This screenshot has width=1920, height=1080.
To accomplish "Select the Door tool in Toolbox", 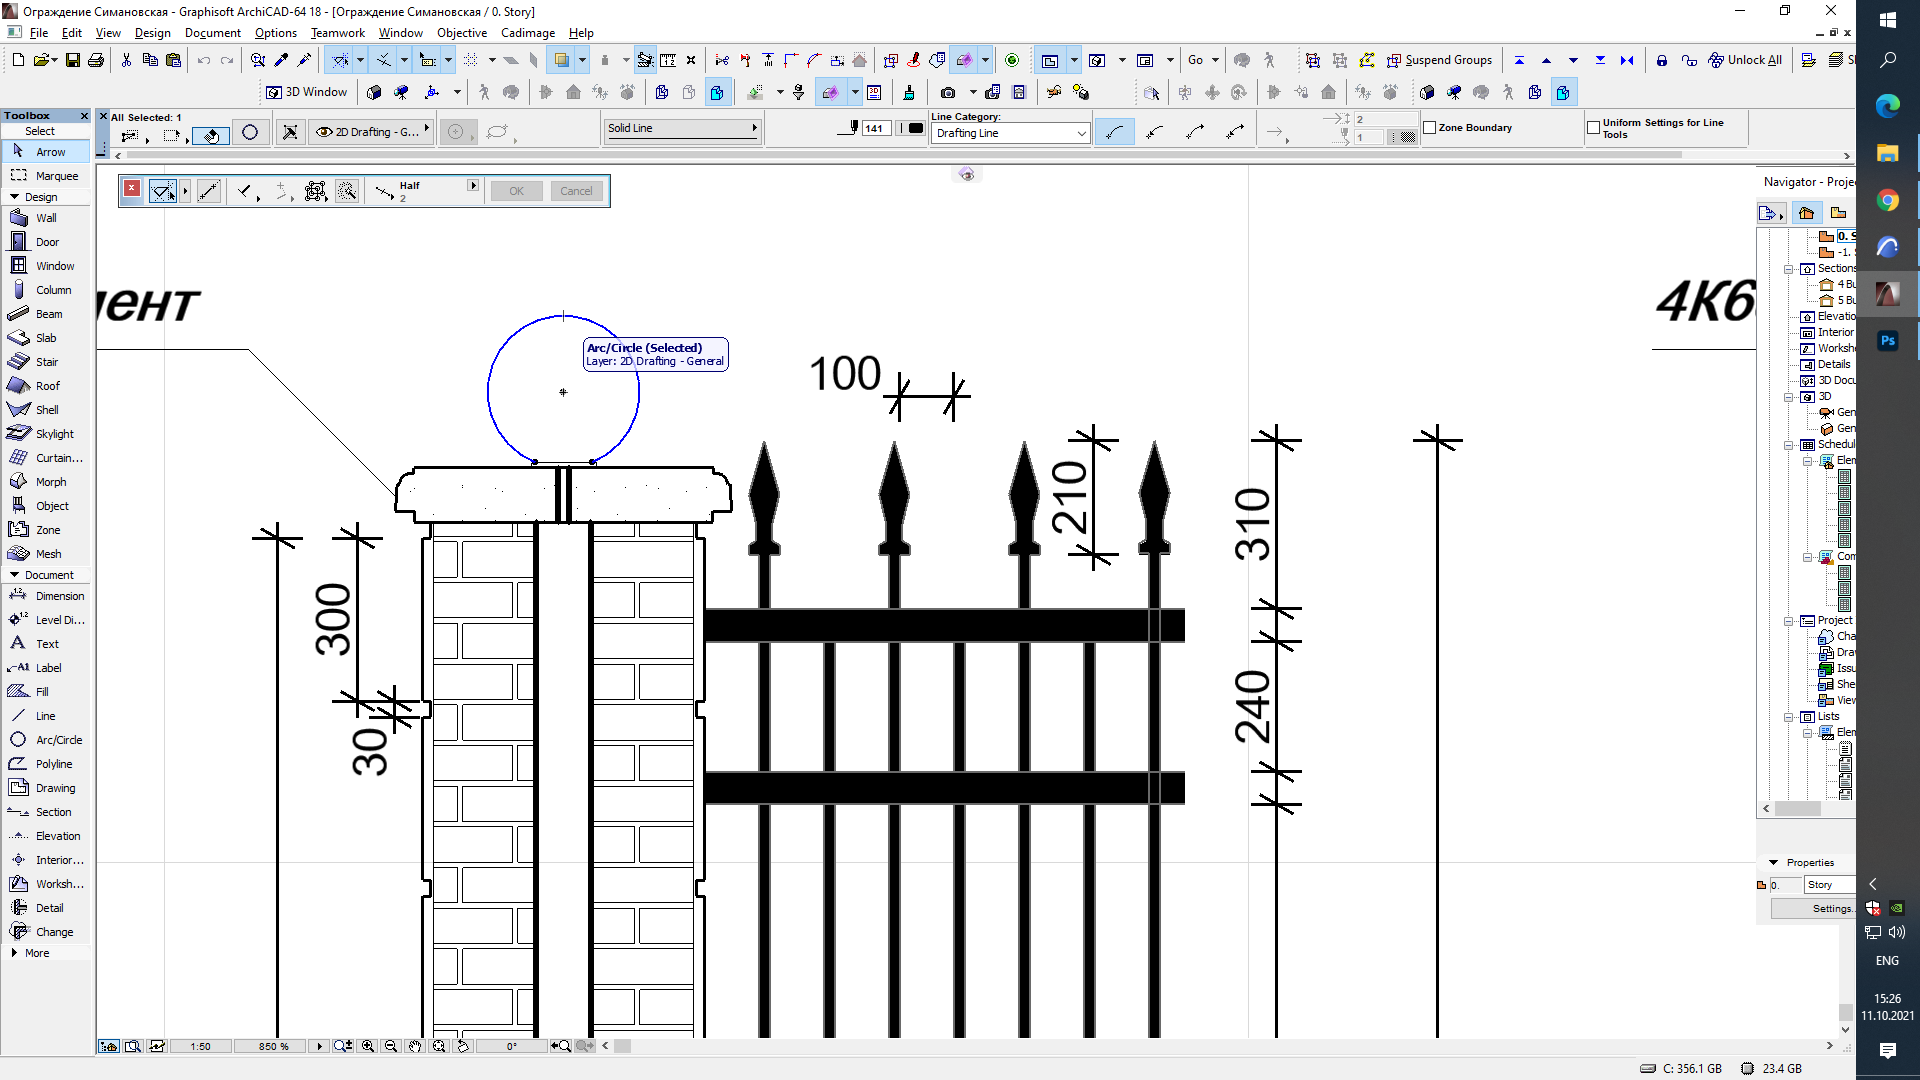I will tap(46, 242).
